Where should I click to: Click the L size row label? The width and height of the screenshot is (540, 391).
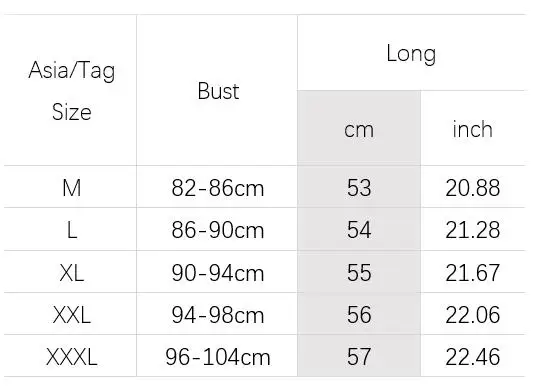72,230
